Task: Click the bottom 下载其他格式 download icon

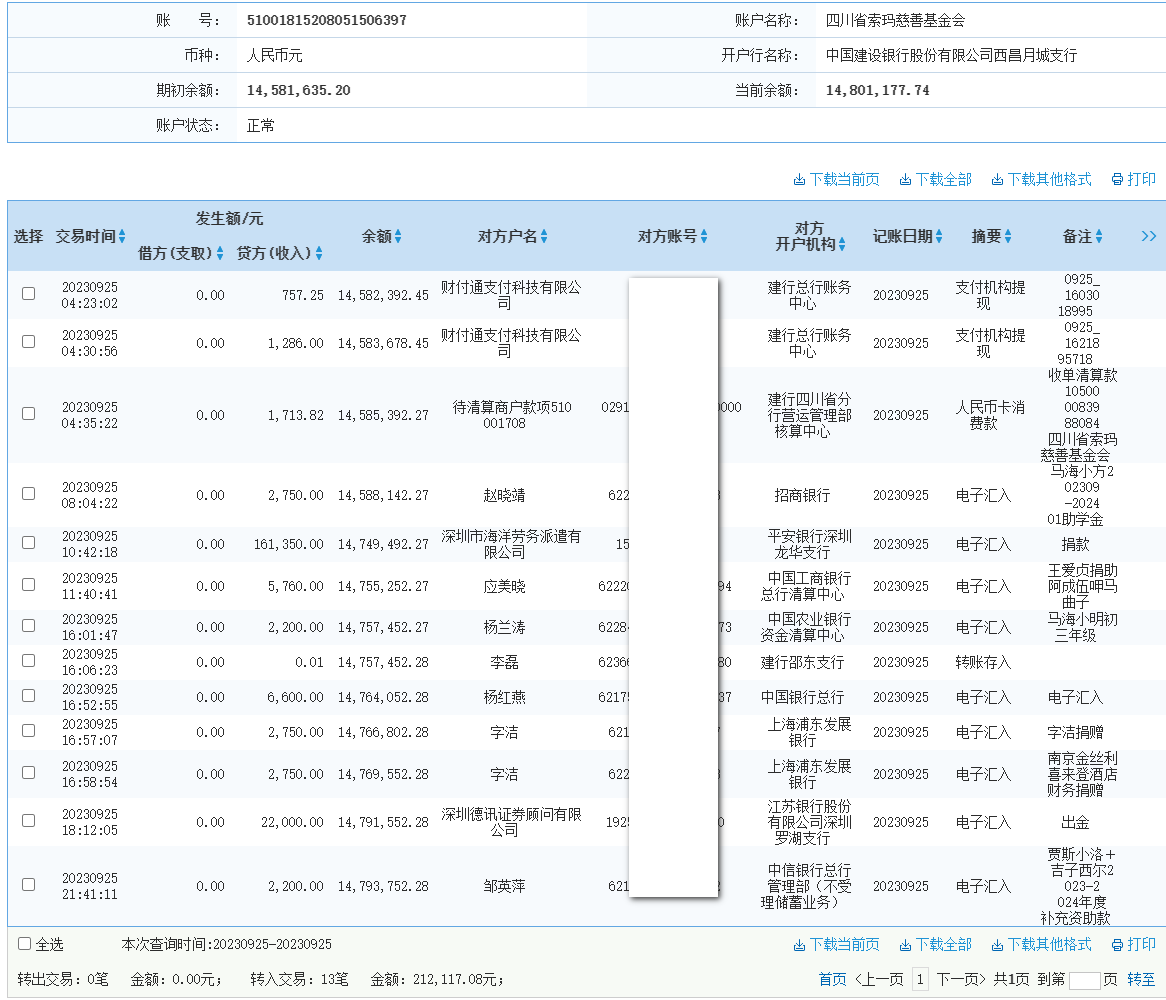Action: pyautogui.click(x=997, y=945)
